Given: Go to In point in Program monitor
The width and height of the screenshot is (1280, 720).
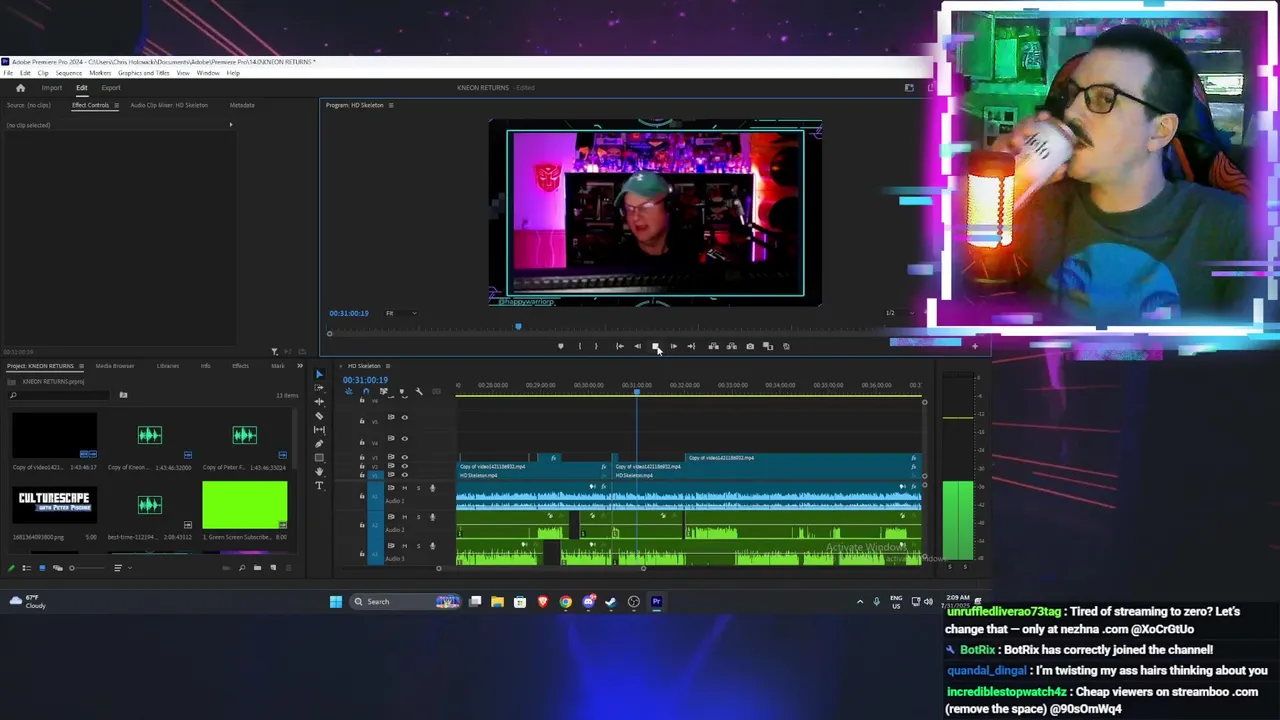Looking at the screenshot, I should [620, 346].
